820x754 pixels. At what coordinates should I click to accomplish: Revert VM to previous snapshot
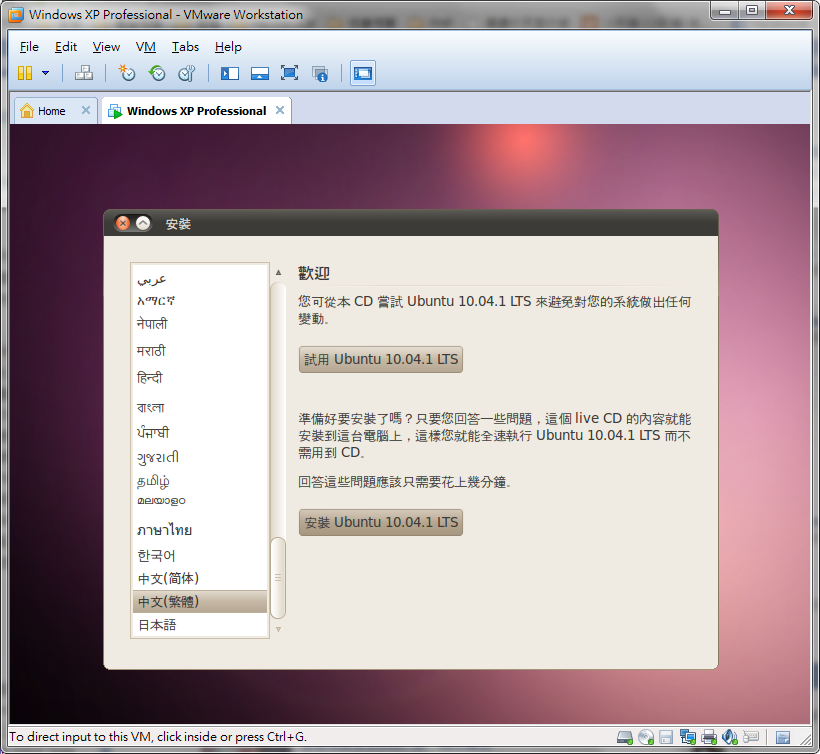click(x=157, y=73)
